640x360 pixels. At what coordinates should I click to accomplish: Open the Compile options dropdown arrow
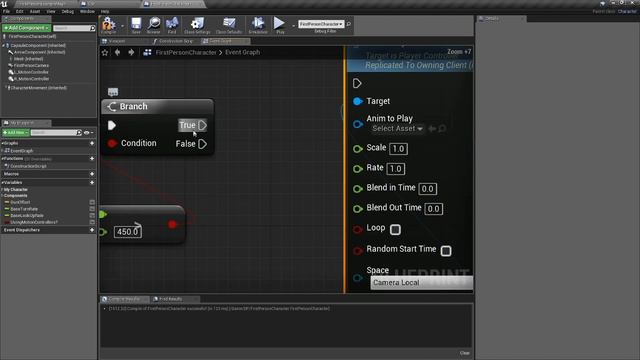click(122, 26)
